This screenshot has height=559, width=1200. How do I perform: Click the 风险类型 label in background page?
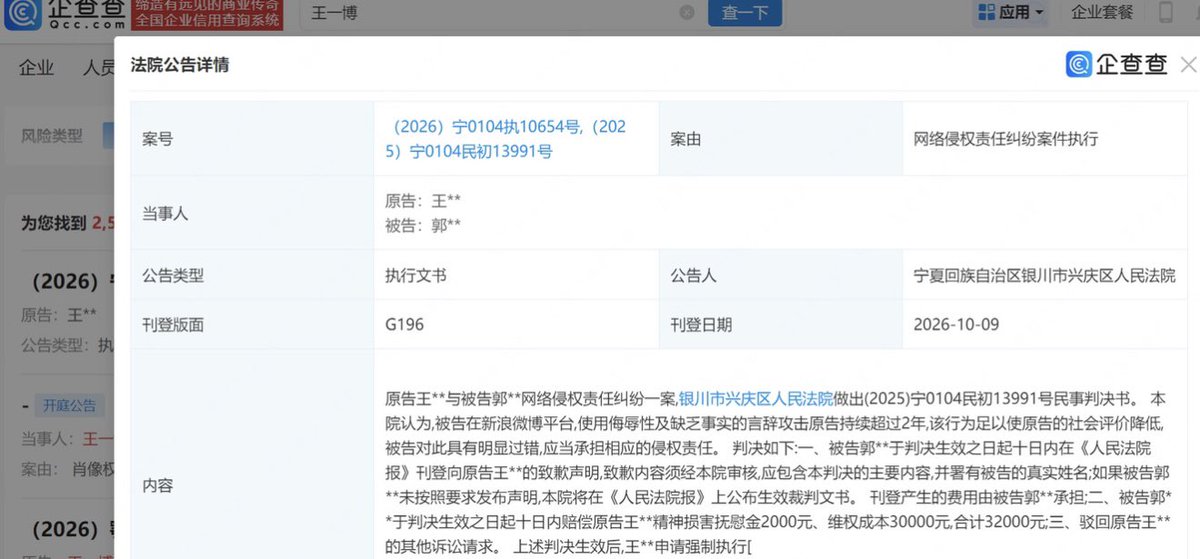tap(52, 136)
